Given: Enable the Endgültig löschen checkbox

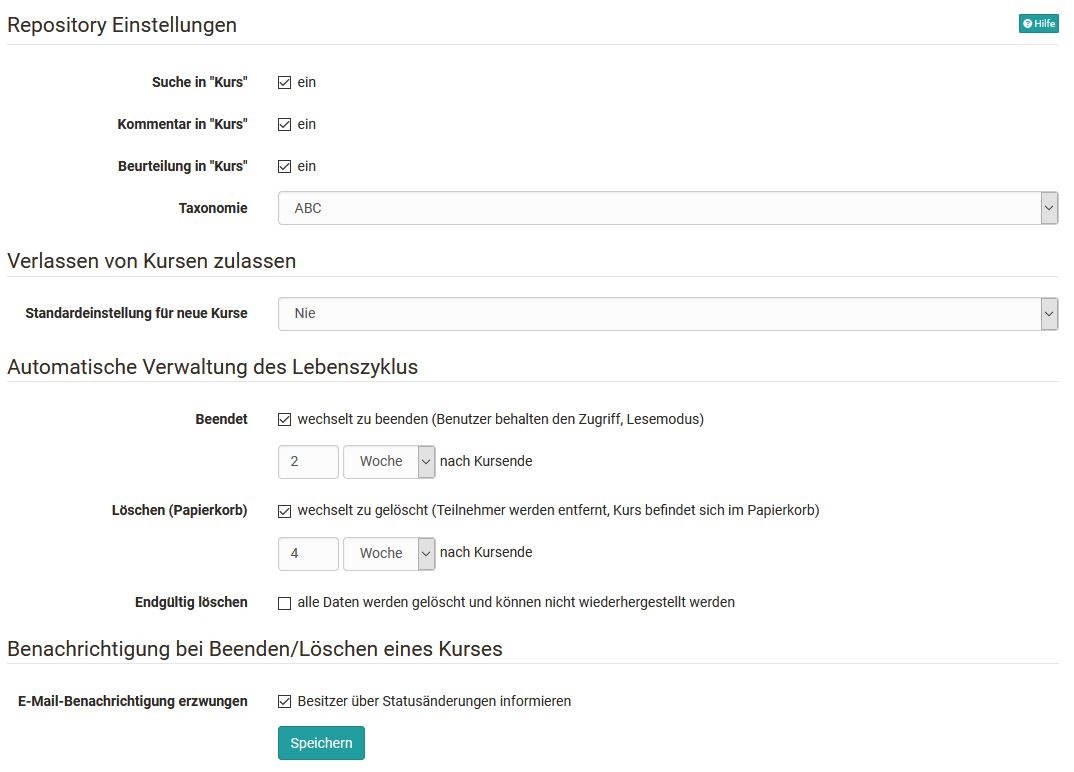Looking at the screenshot, I should click(x=284, y=603).
